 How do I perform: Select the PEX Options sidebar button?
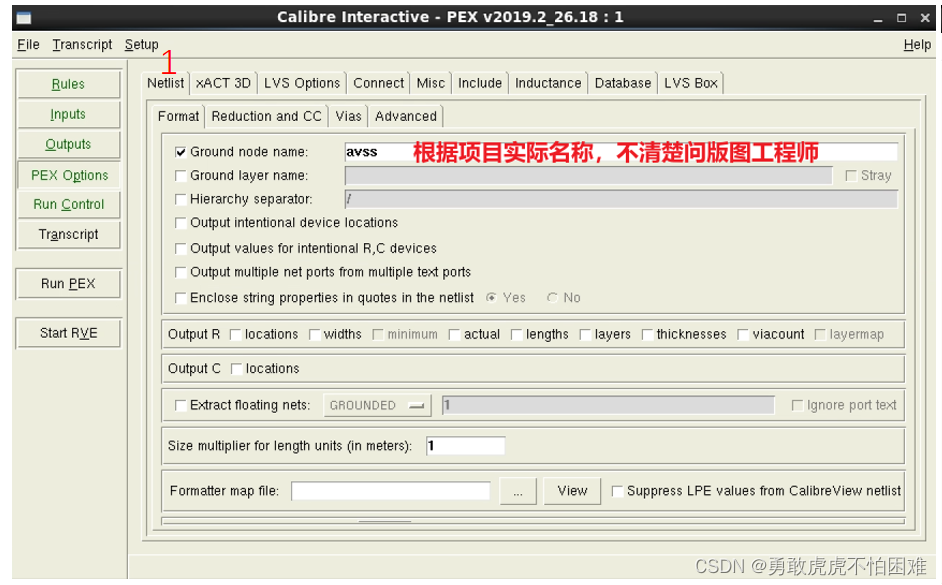[69, 175]
